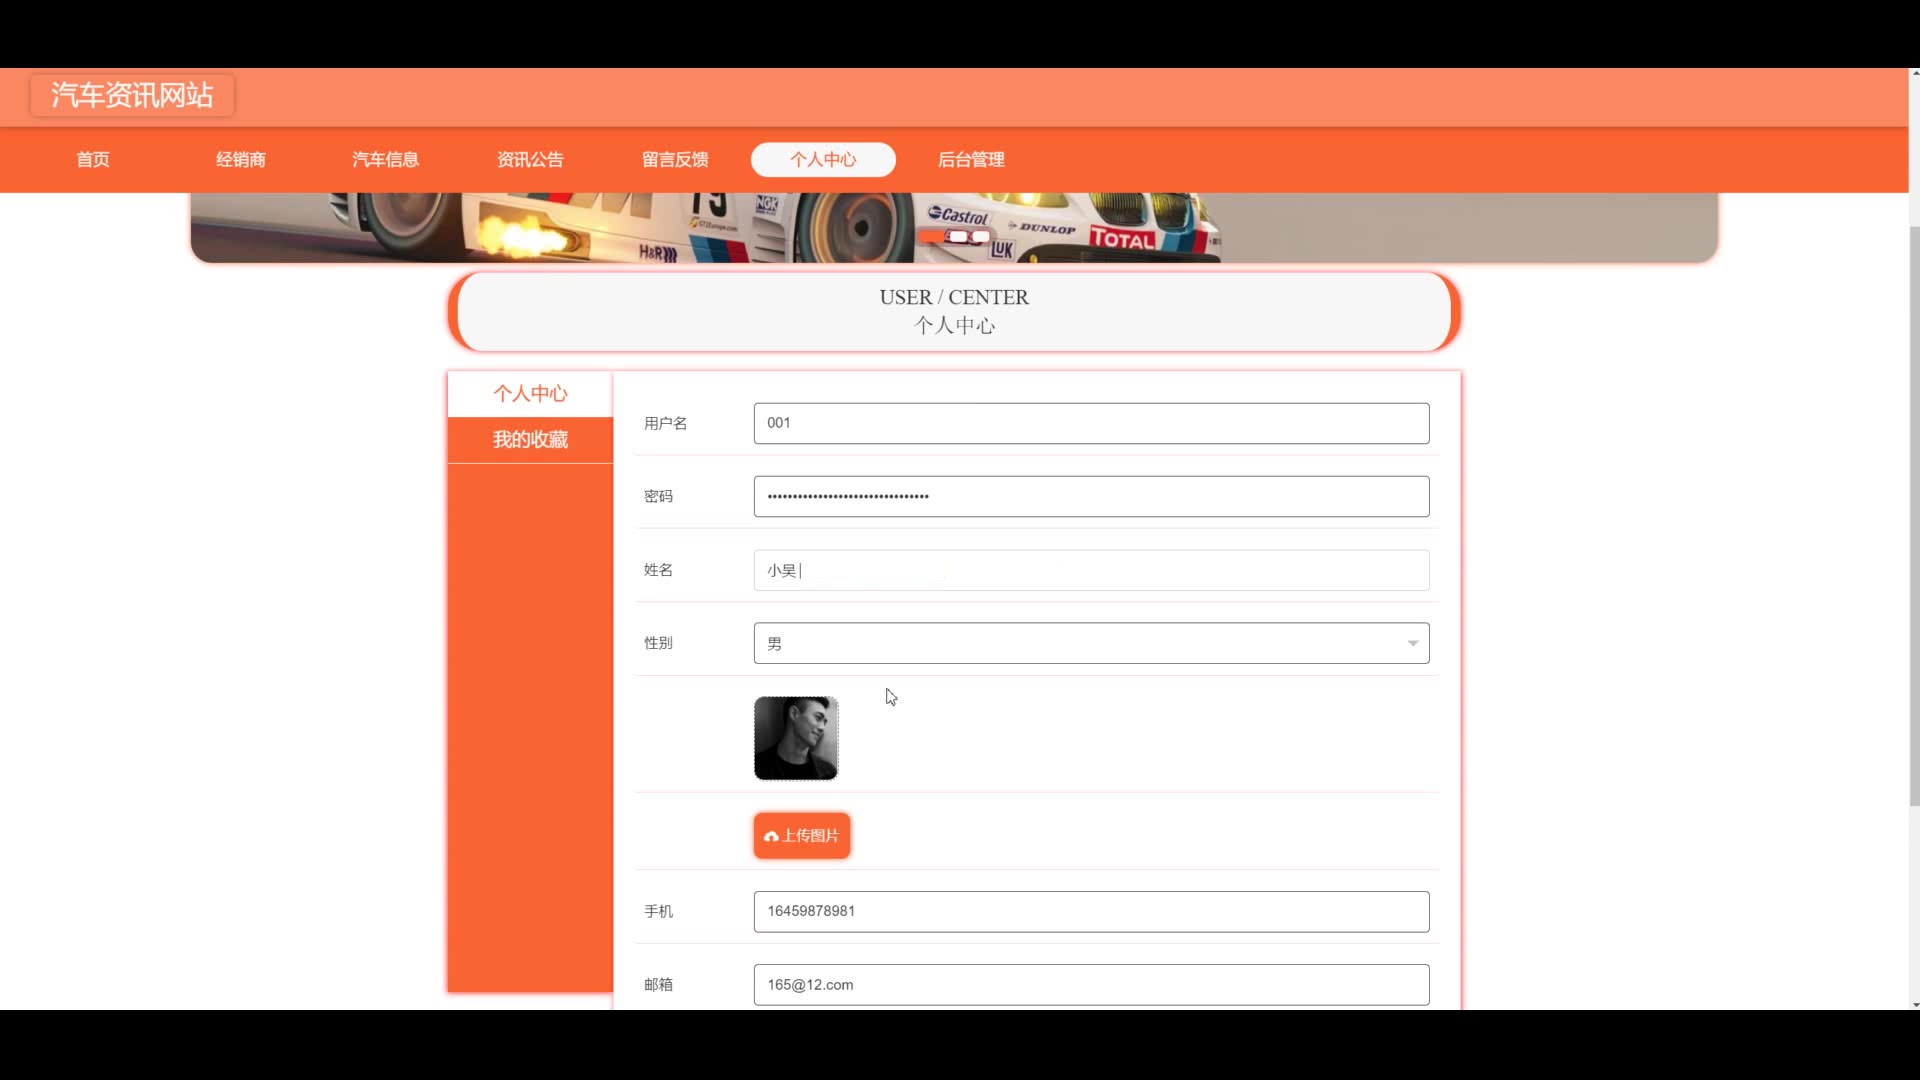Click the 用户名 field label

pos(665,424)
